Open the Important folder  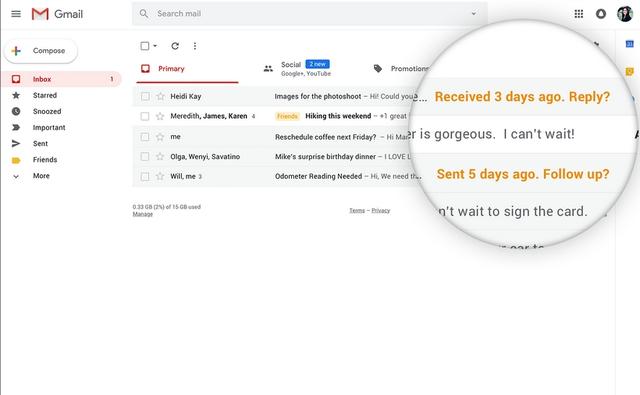pyautogui.click(x=49, y=127)
